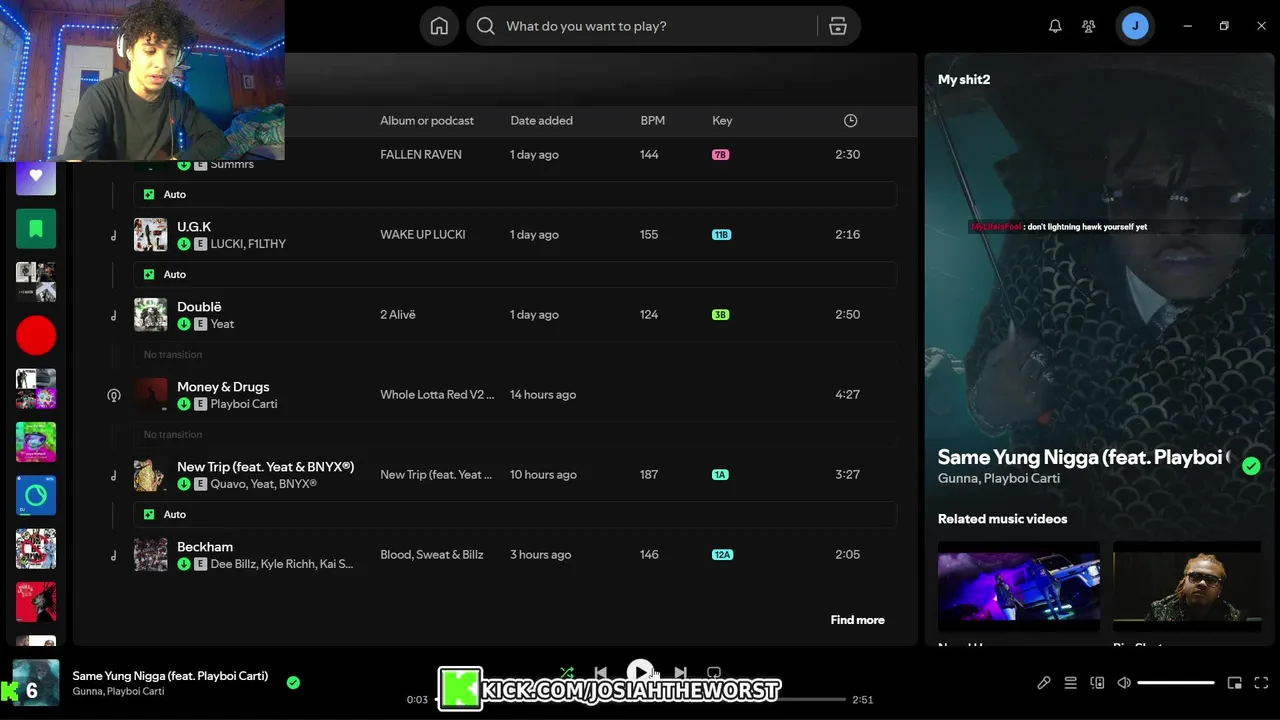
Task: Switch to full screen view
Action: [x=1261, y=683]
